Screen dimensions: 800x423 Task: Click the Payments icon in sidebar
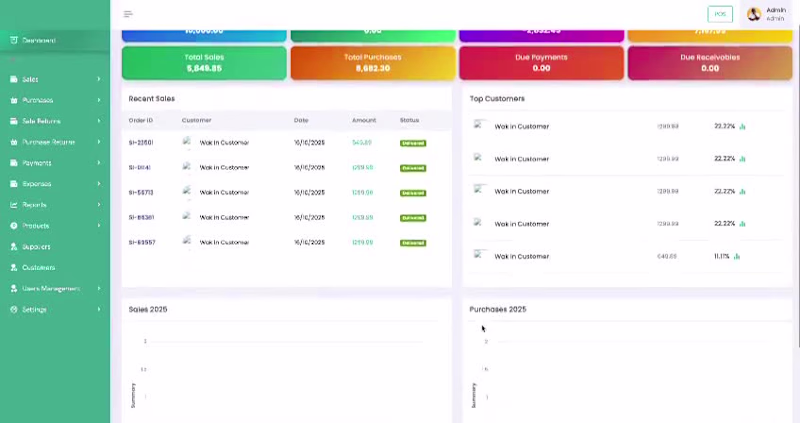(x=14, y=163)
